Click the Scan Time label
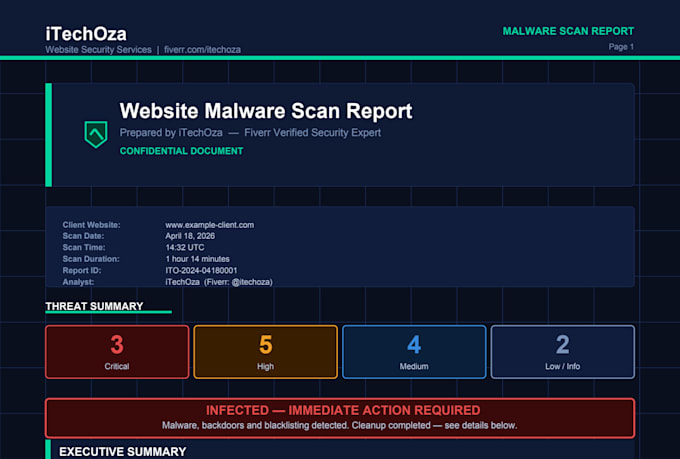The height and width of the screenshot is (459, 680). point(84,247)
